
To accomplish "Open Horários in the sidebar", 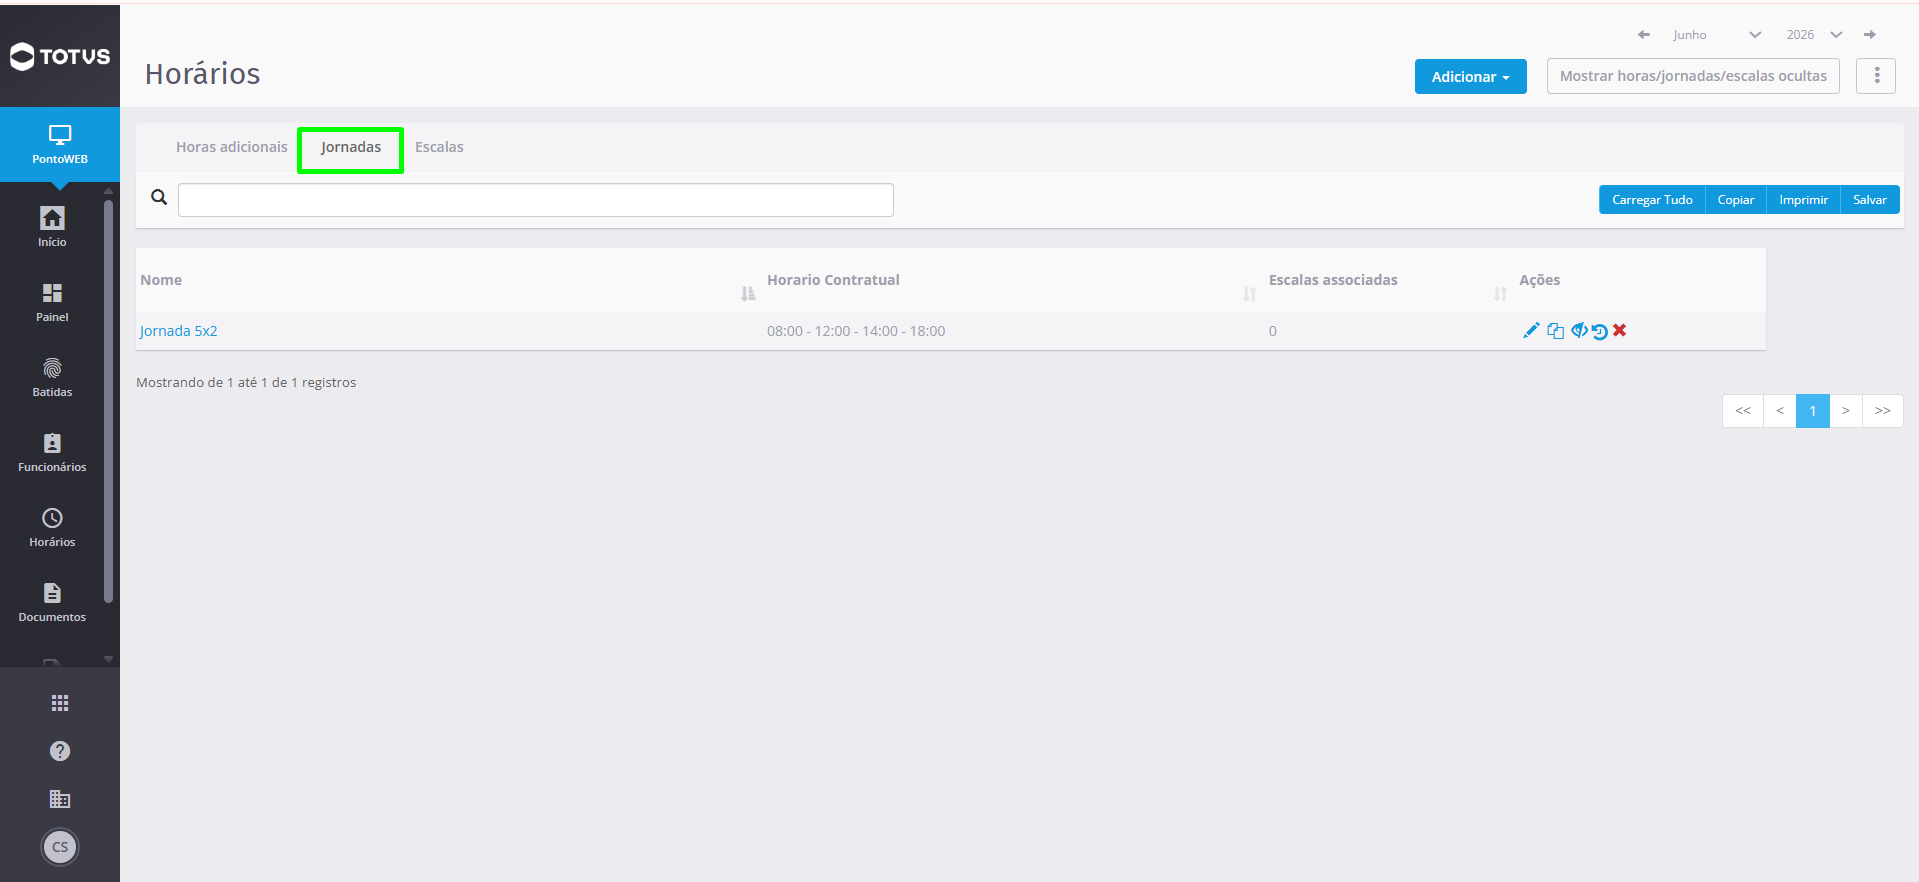I will click(52, 527).
